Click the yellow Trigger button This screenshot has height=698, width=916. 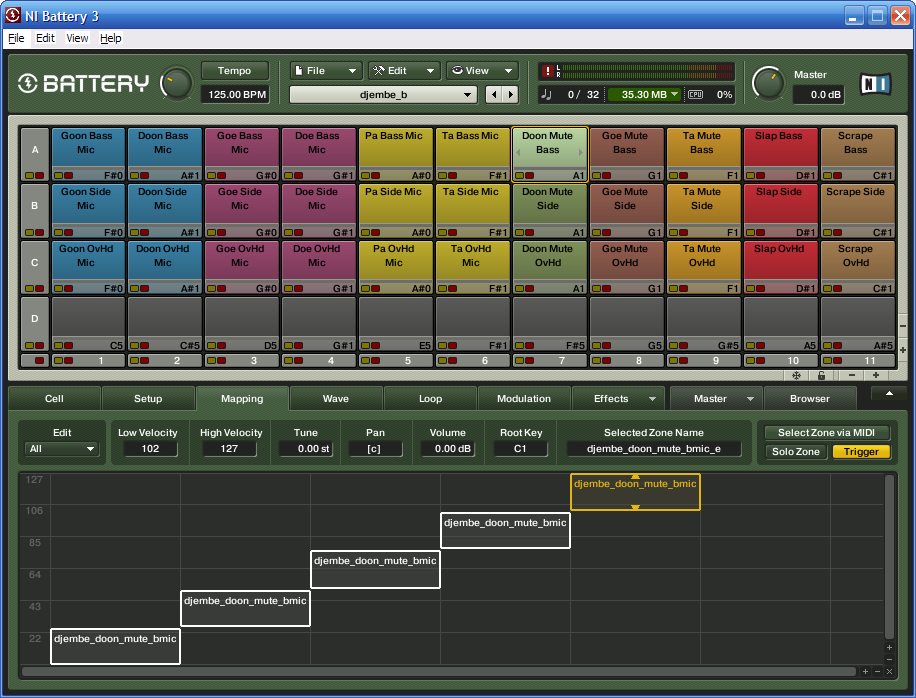click(861, 452)
